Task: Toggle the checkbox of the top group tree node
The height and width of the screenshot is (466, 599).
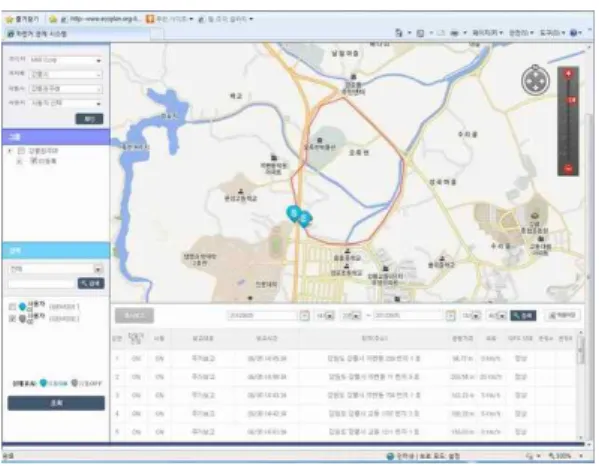Action: (x=21, y=151)
